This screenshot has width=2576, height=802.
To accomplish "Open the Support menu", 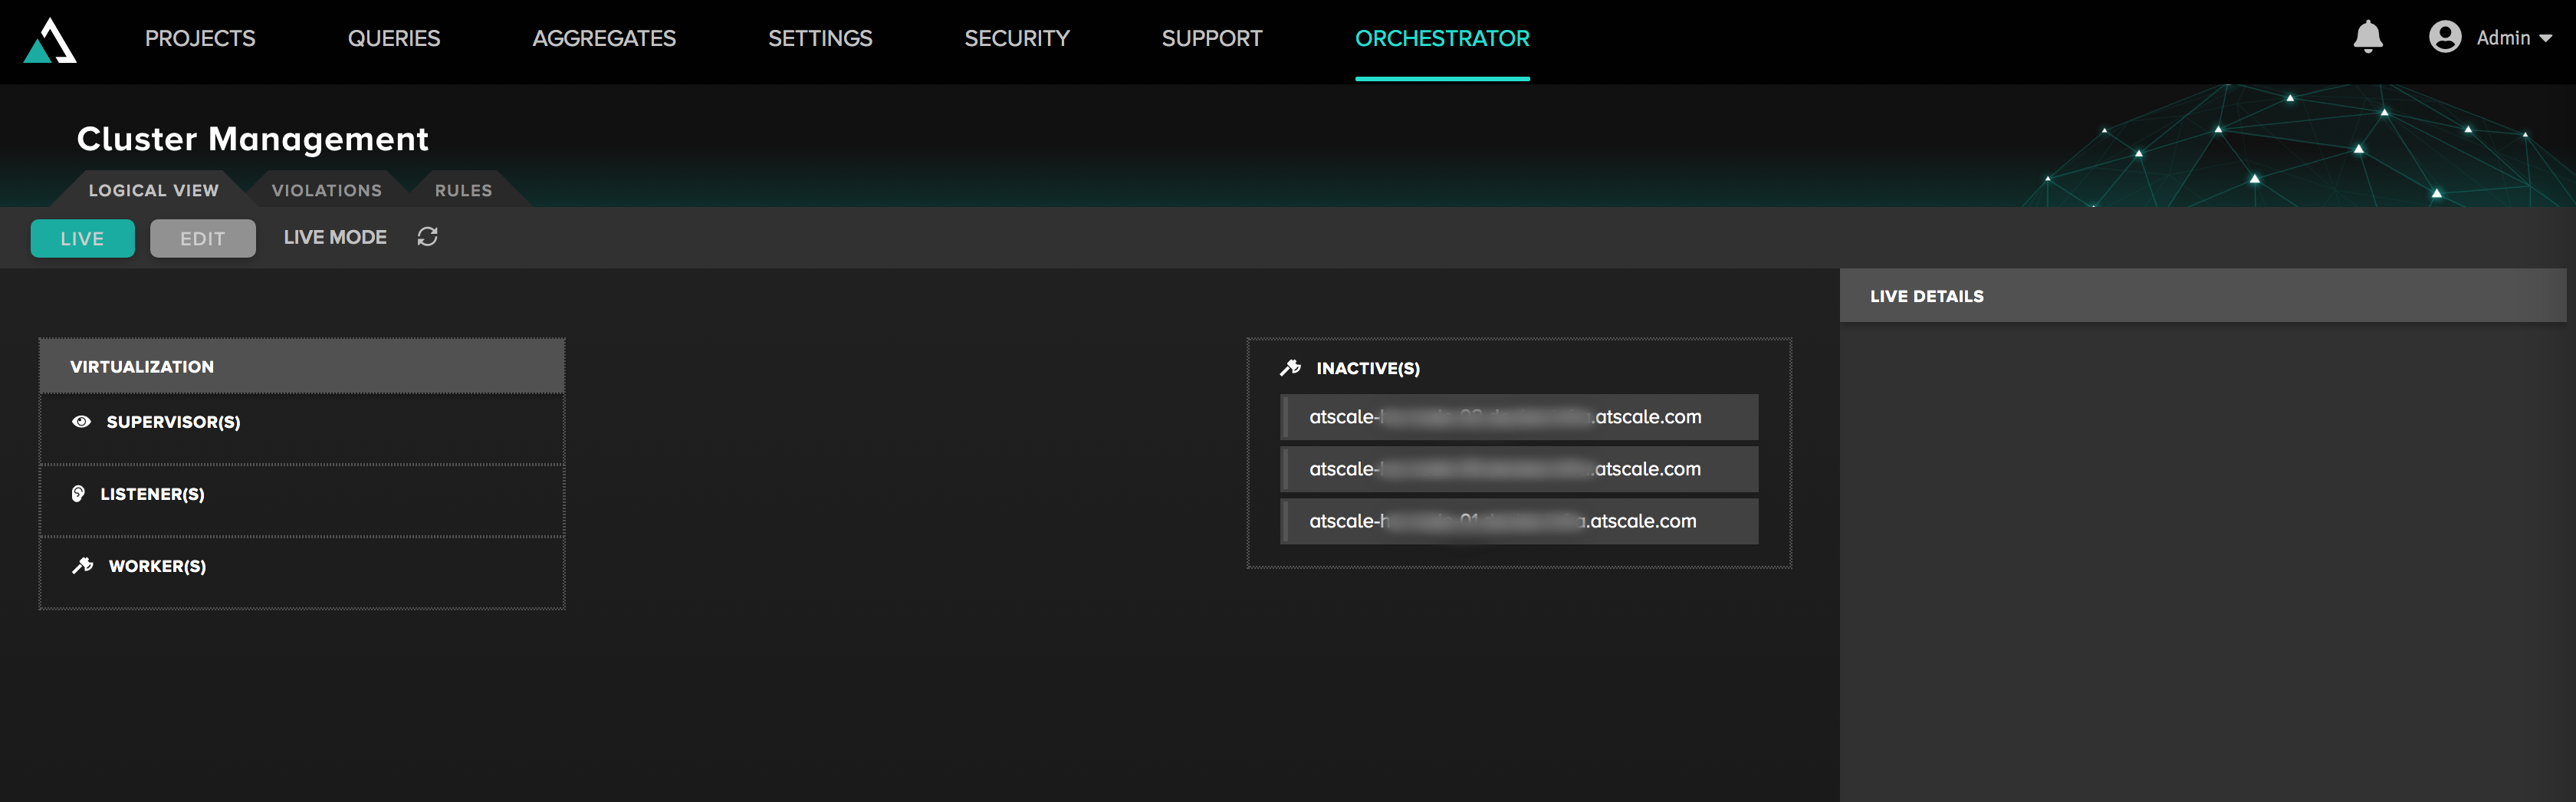I will 1212,38.
